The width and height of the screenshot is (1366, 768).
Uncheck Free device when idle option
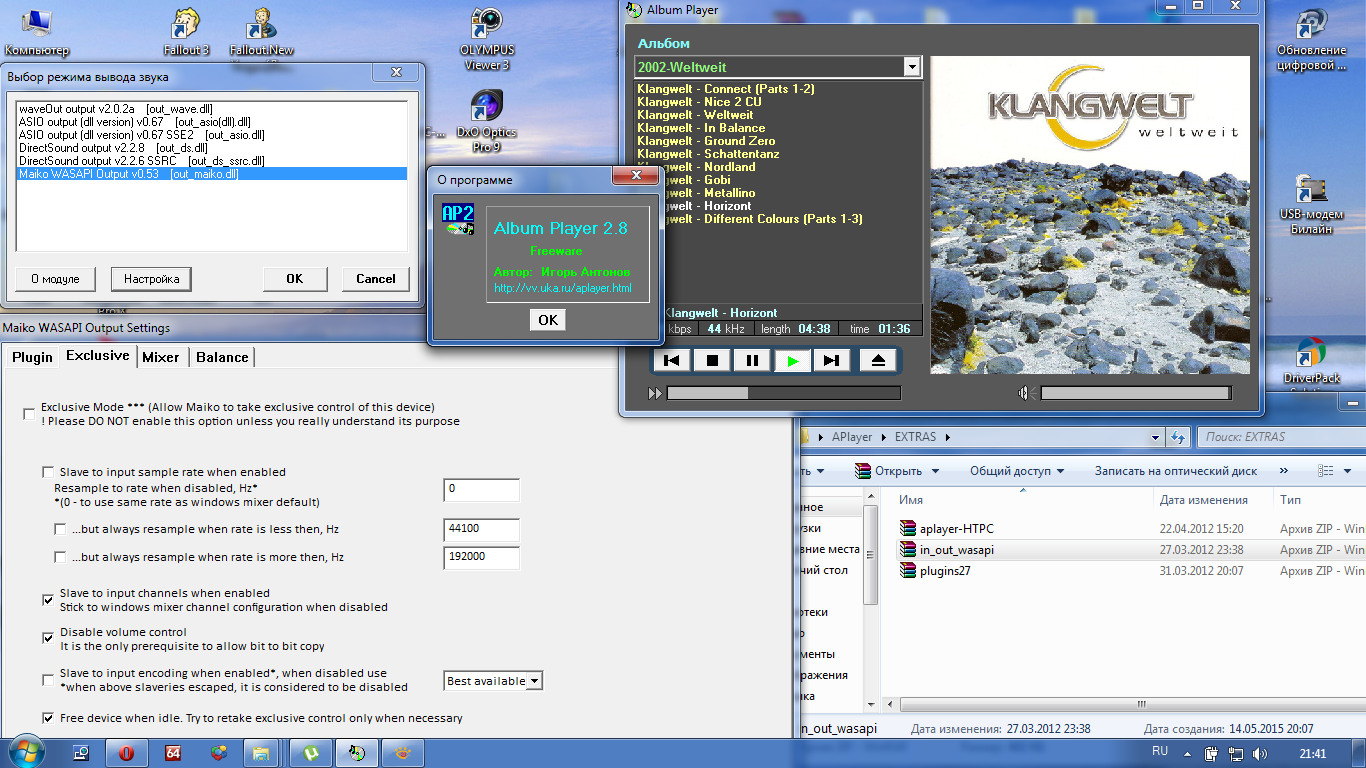[x=48, y=718]
